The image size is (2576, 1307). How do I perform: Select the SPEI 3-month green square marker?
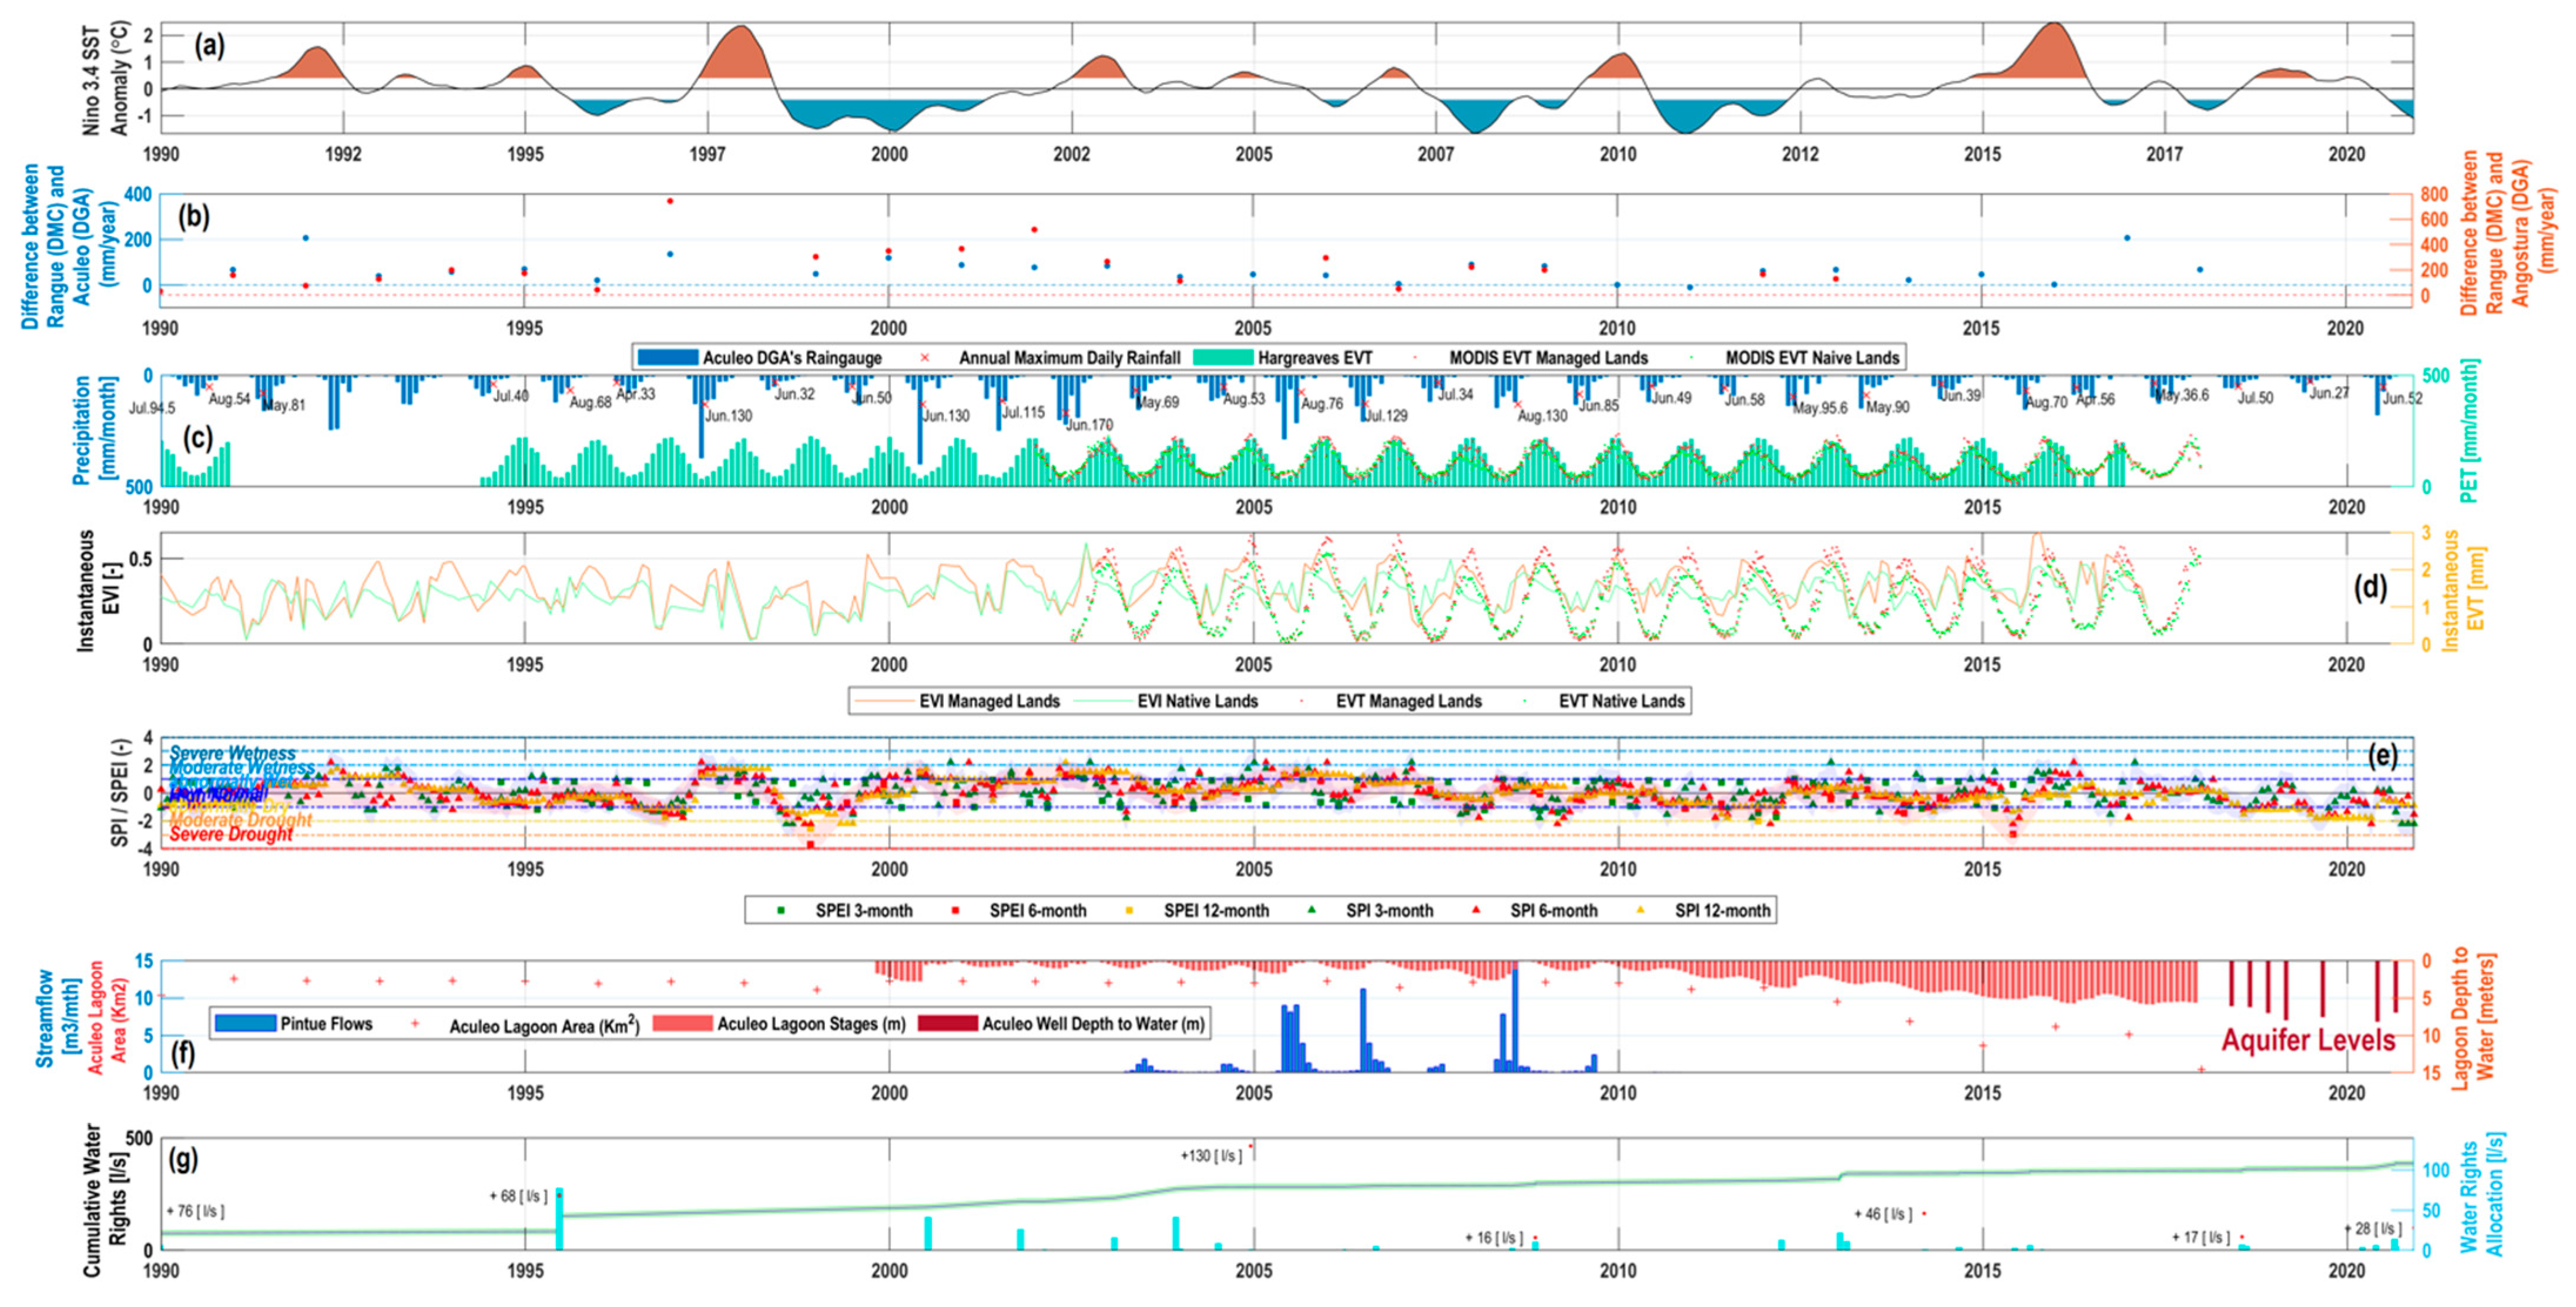pyautogui.click(x=781, y=911)
